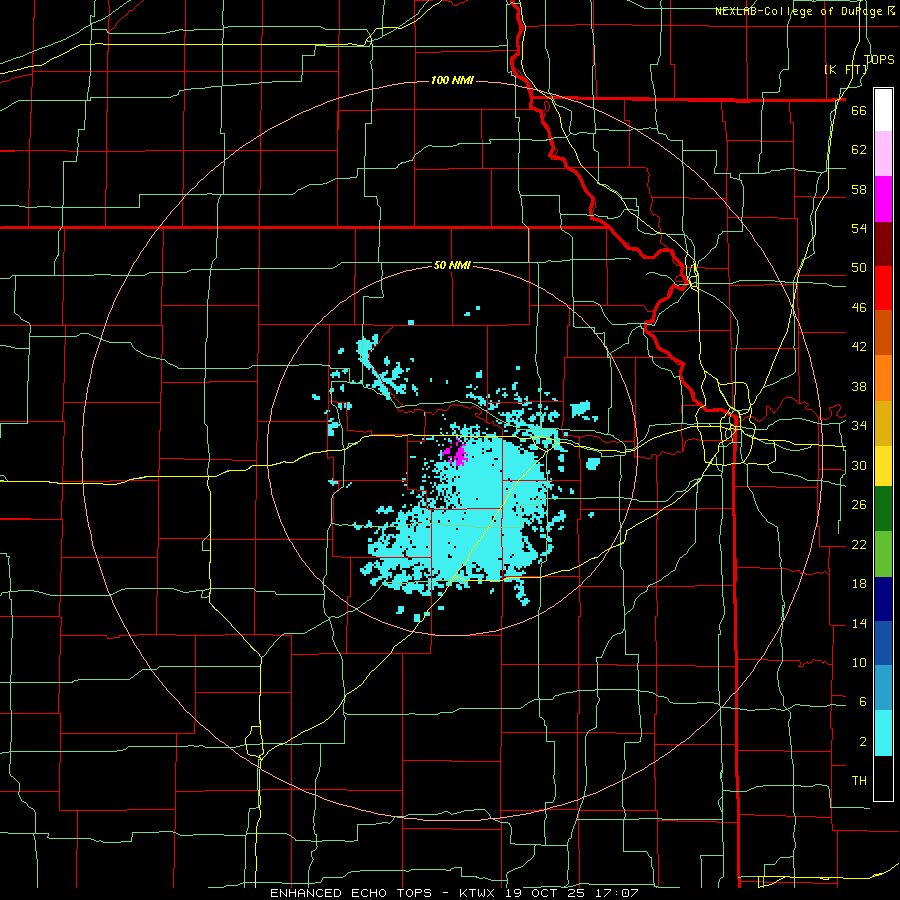Click the dark red legend swatch
Screen dimensions: 900x900
883,243
